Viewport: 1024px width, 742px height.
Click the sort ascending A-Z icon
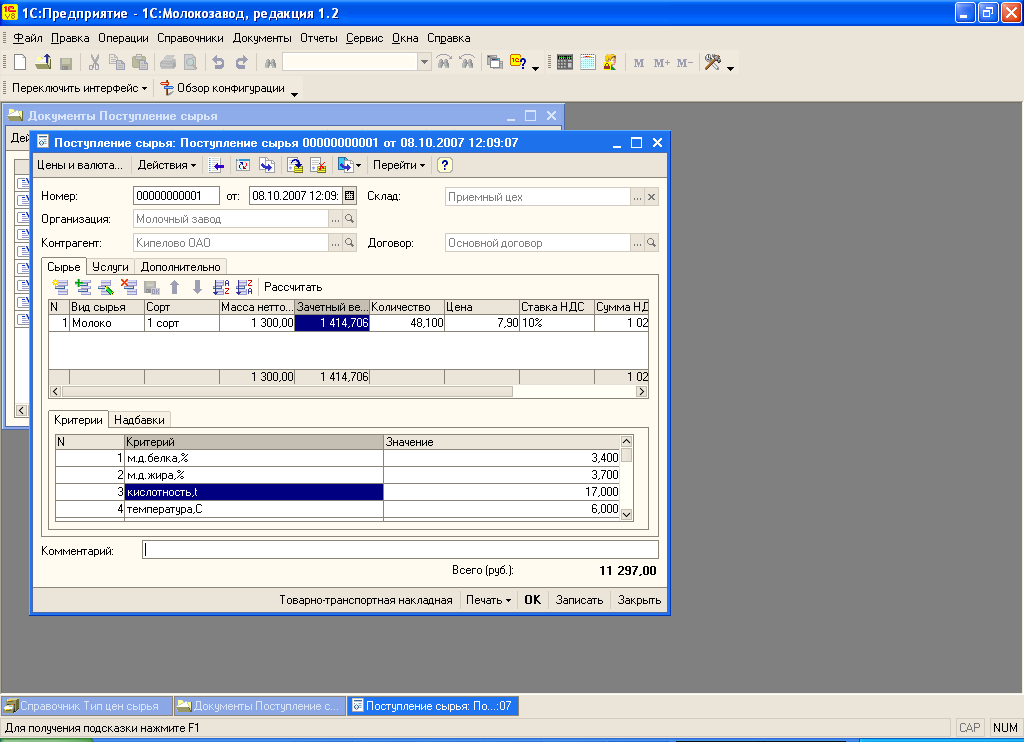click(221, 287)
